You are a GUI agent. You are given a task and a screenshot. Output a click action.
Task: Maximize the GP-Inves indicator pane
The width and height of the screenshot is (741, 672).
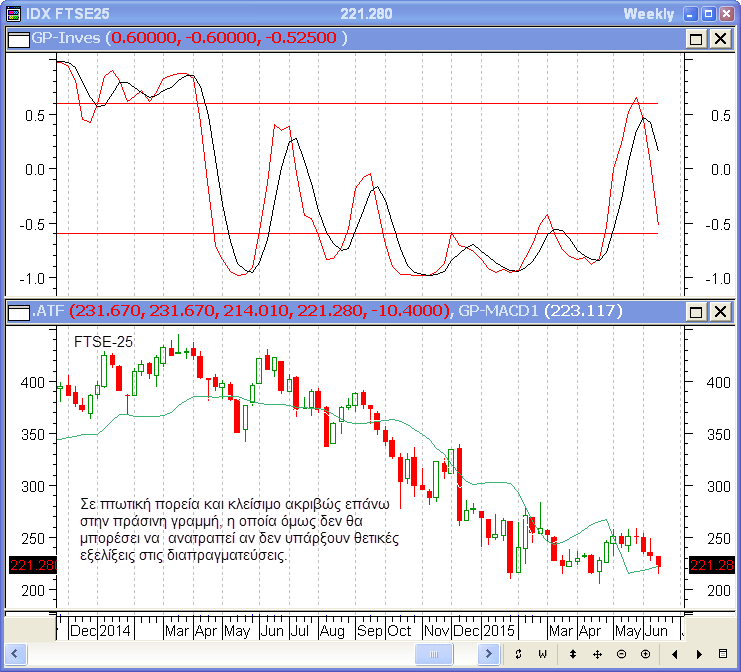click(696, 39)
